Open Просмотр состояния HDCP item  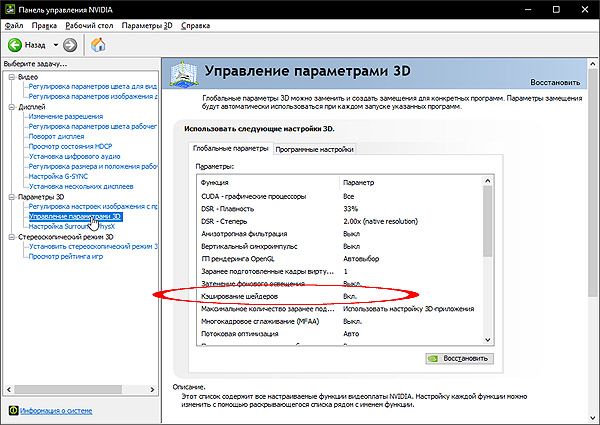pyautogui.click(x=70, y=146)
